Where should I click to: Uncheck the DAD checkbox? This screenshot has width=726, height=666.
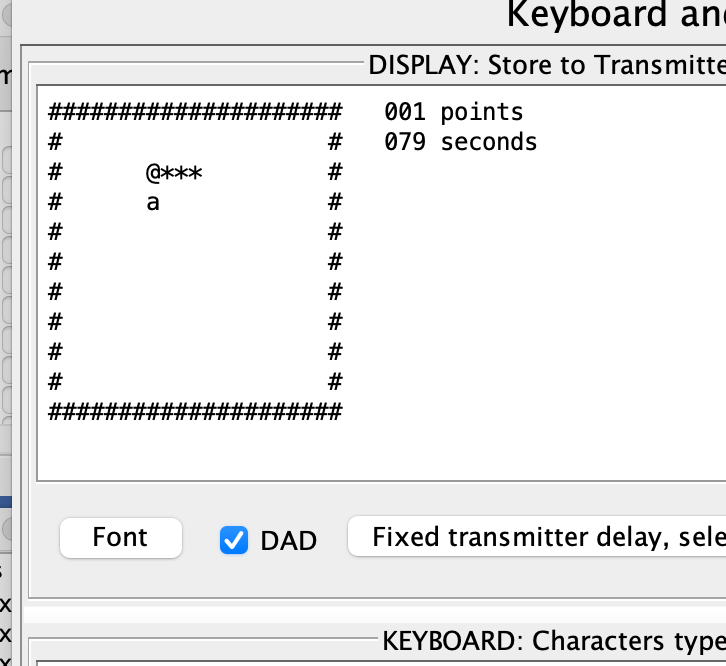pyautogui.click(x=234, y=540)
